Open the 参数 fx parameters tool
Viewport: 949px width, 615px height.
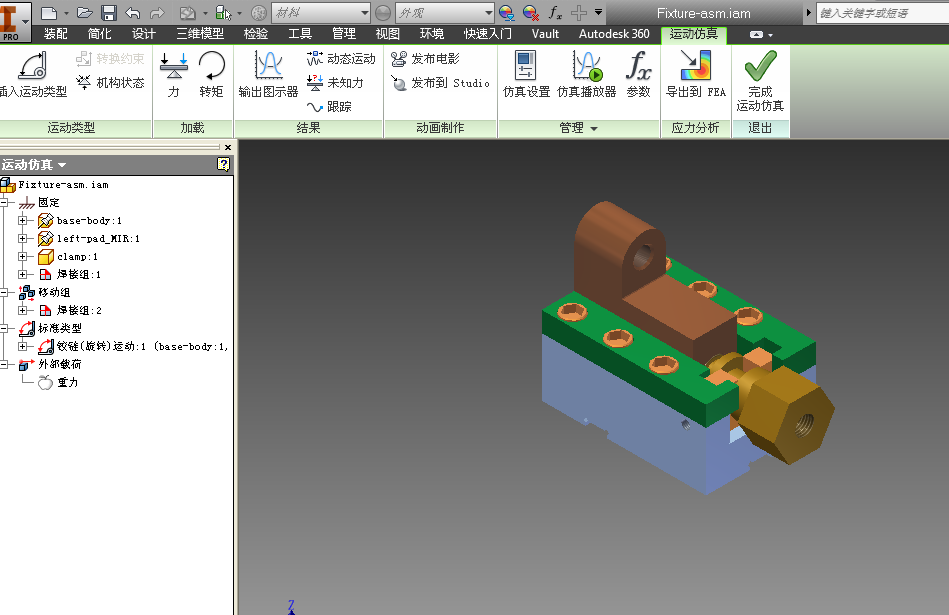point(639,75)
